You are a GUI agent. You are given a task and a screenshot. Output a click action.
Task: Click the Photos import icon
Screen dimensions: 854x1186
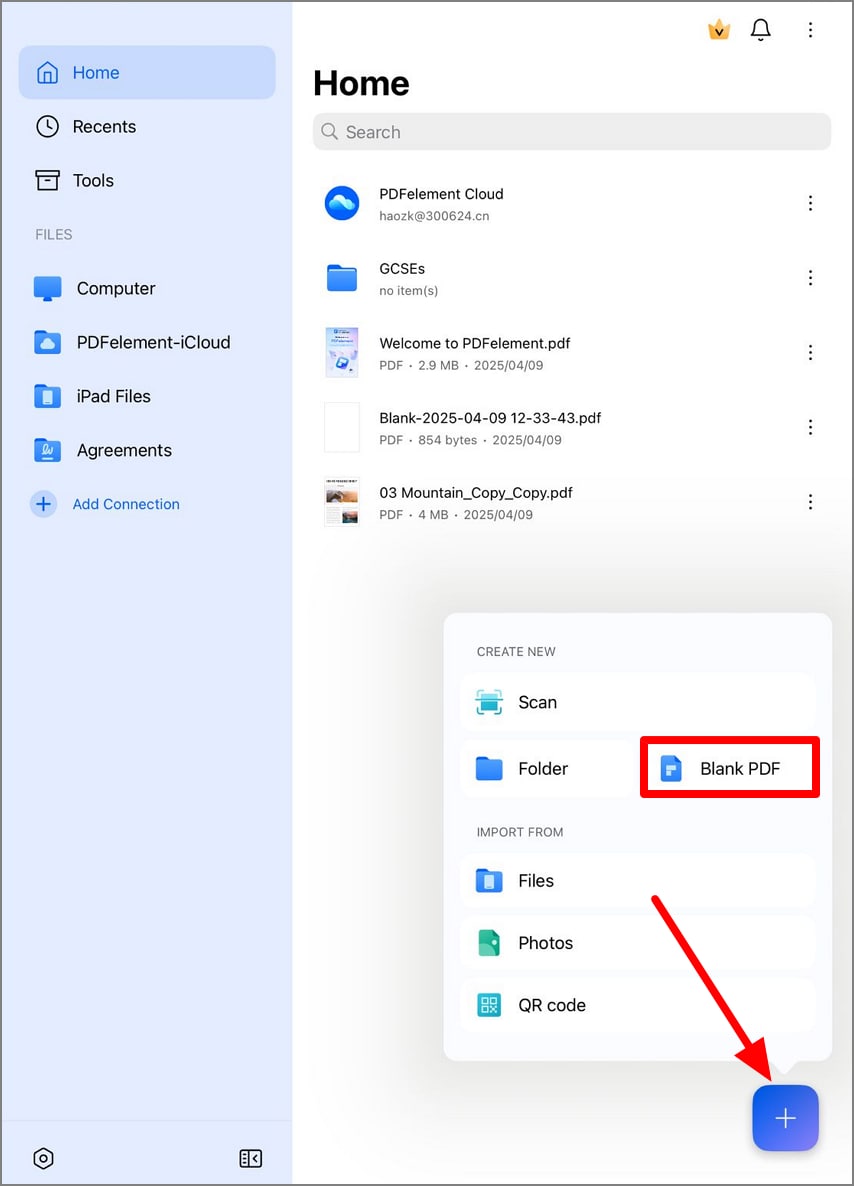click(x=489, y=942)
